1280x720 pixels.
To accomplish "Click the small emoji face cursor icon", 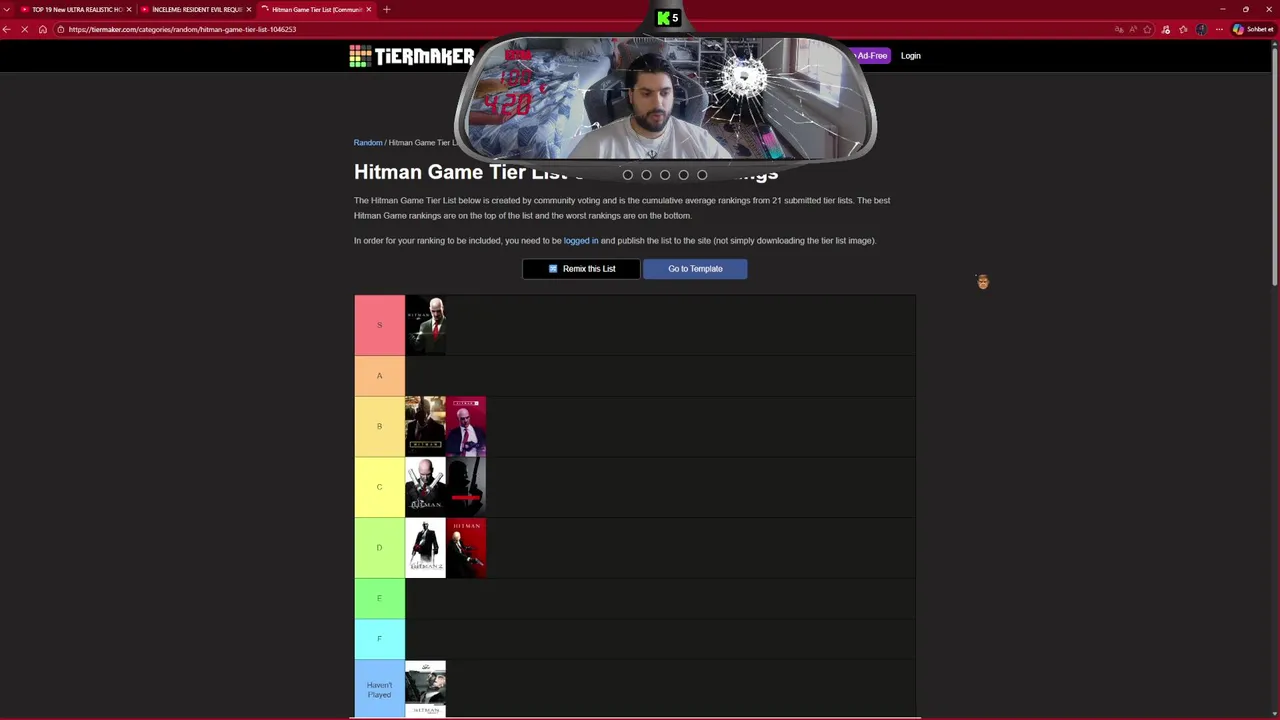I will (x=983, y=282).
